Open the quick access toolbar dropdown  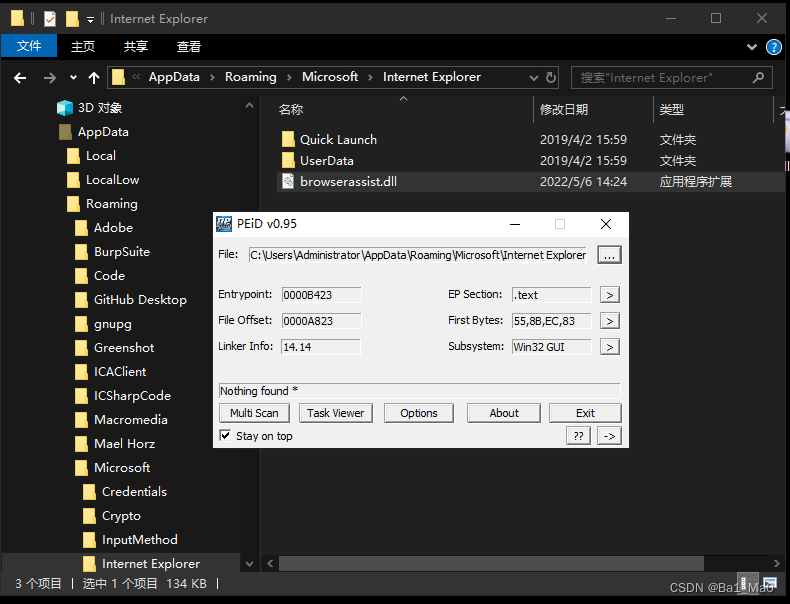tap(90, 20)
